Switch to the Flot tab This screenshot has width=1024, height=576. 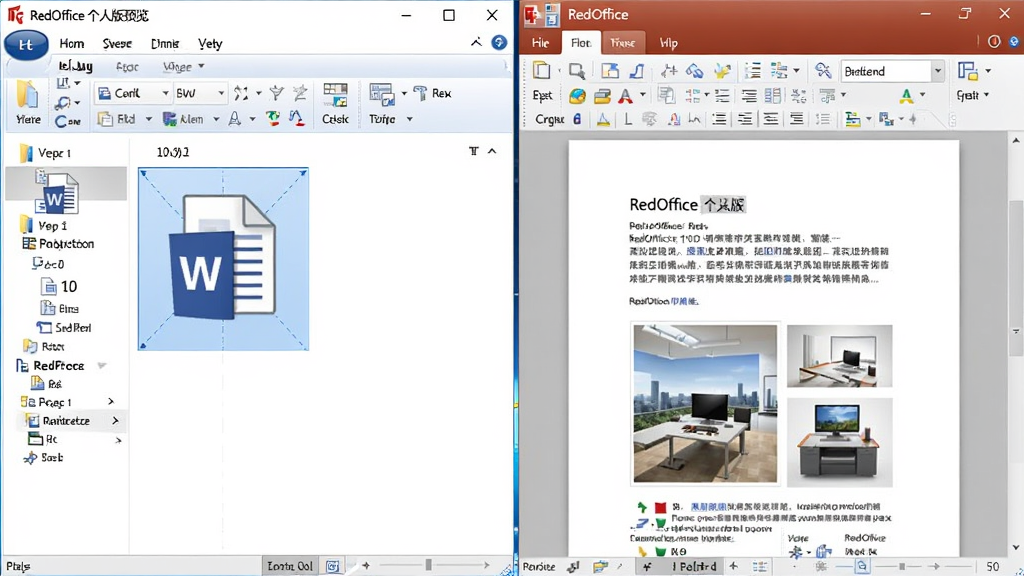[x=581, y=43]
